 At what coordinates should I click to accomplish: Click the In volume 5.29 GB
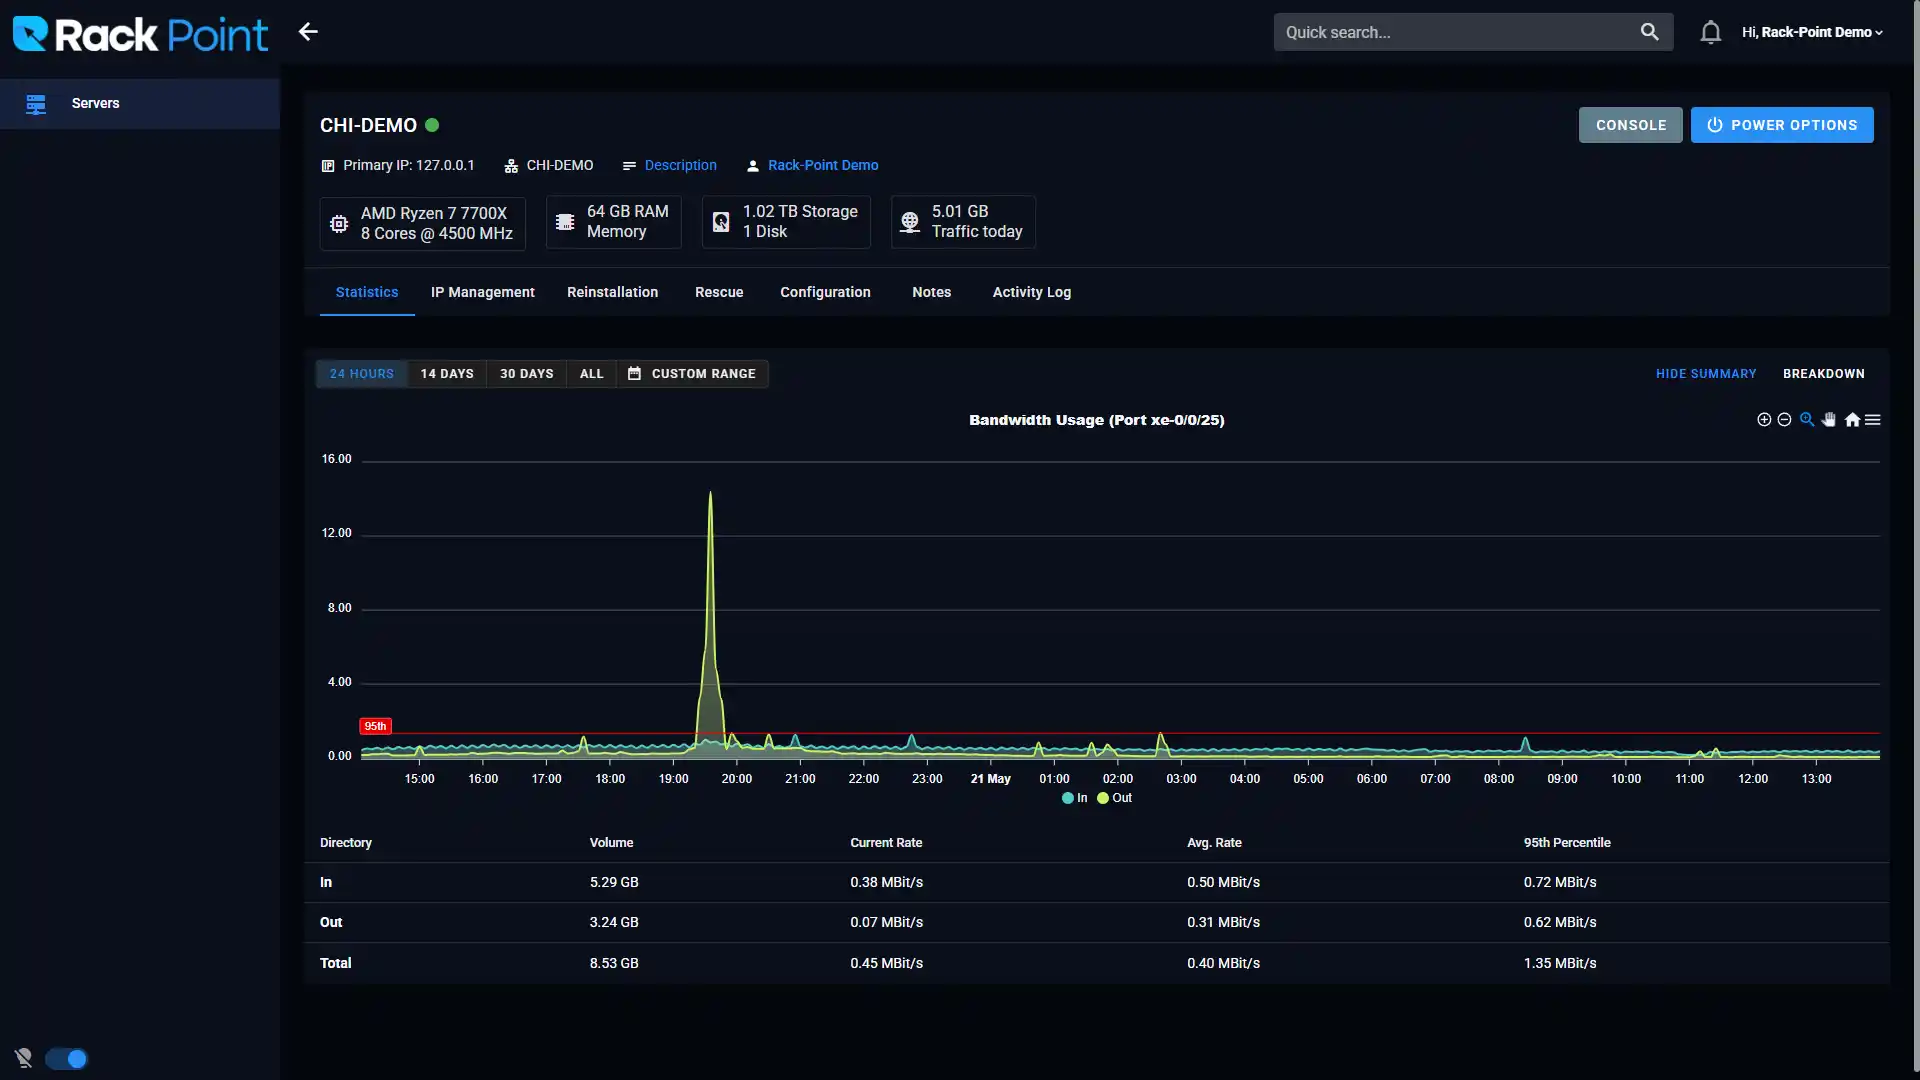click(614, 883)
